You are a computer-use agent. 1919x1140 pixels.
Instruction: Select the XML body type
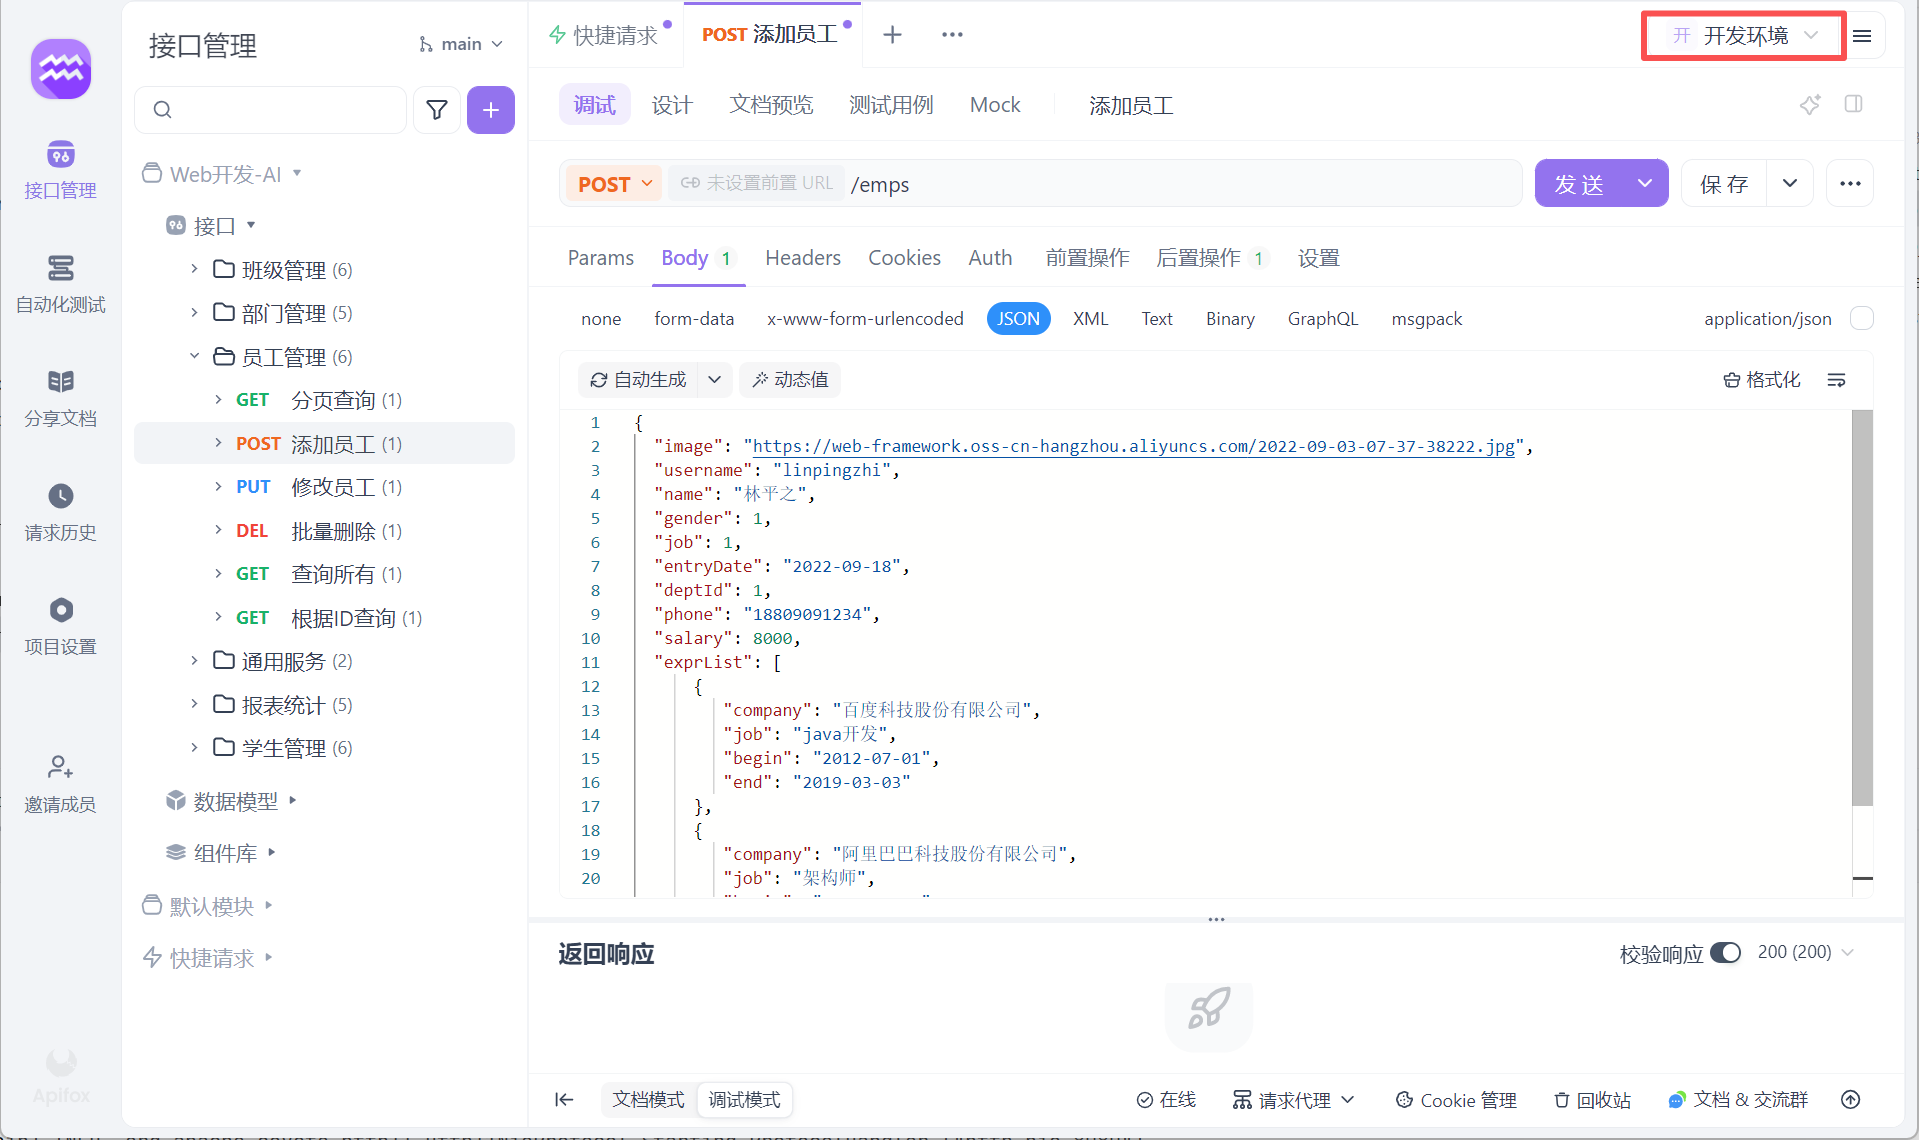click(1090, 319)
